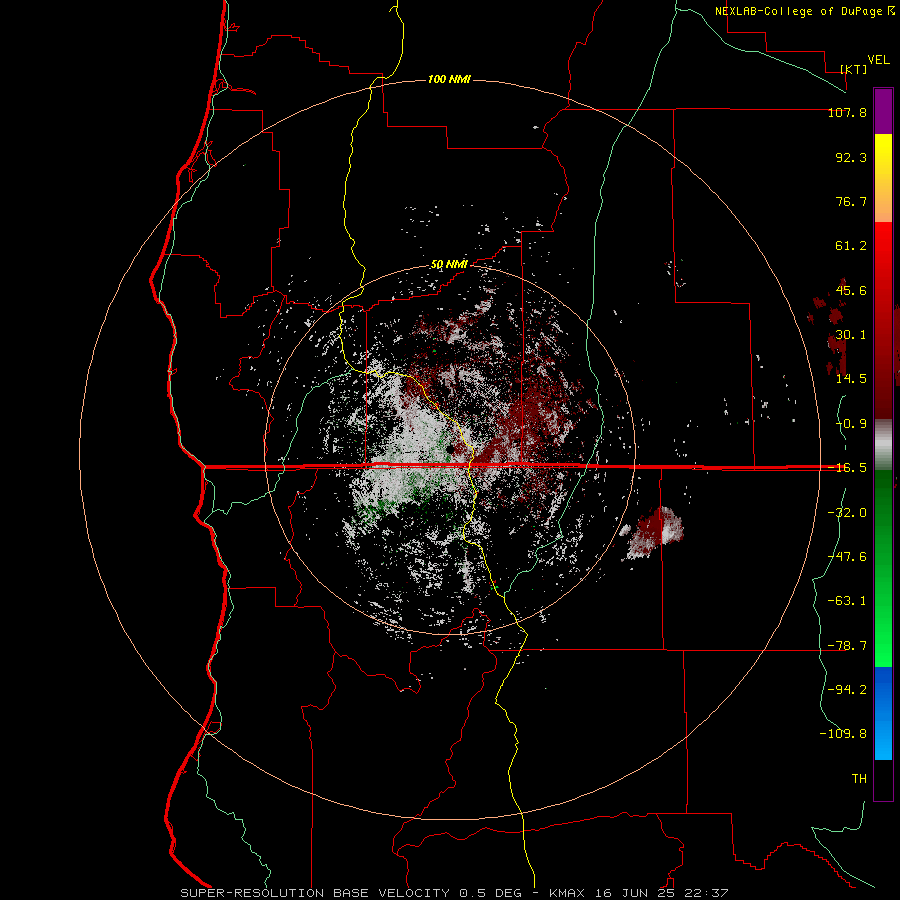
Task: Click the TH label by the color bar
Action: tap(859, 779)
